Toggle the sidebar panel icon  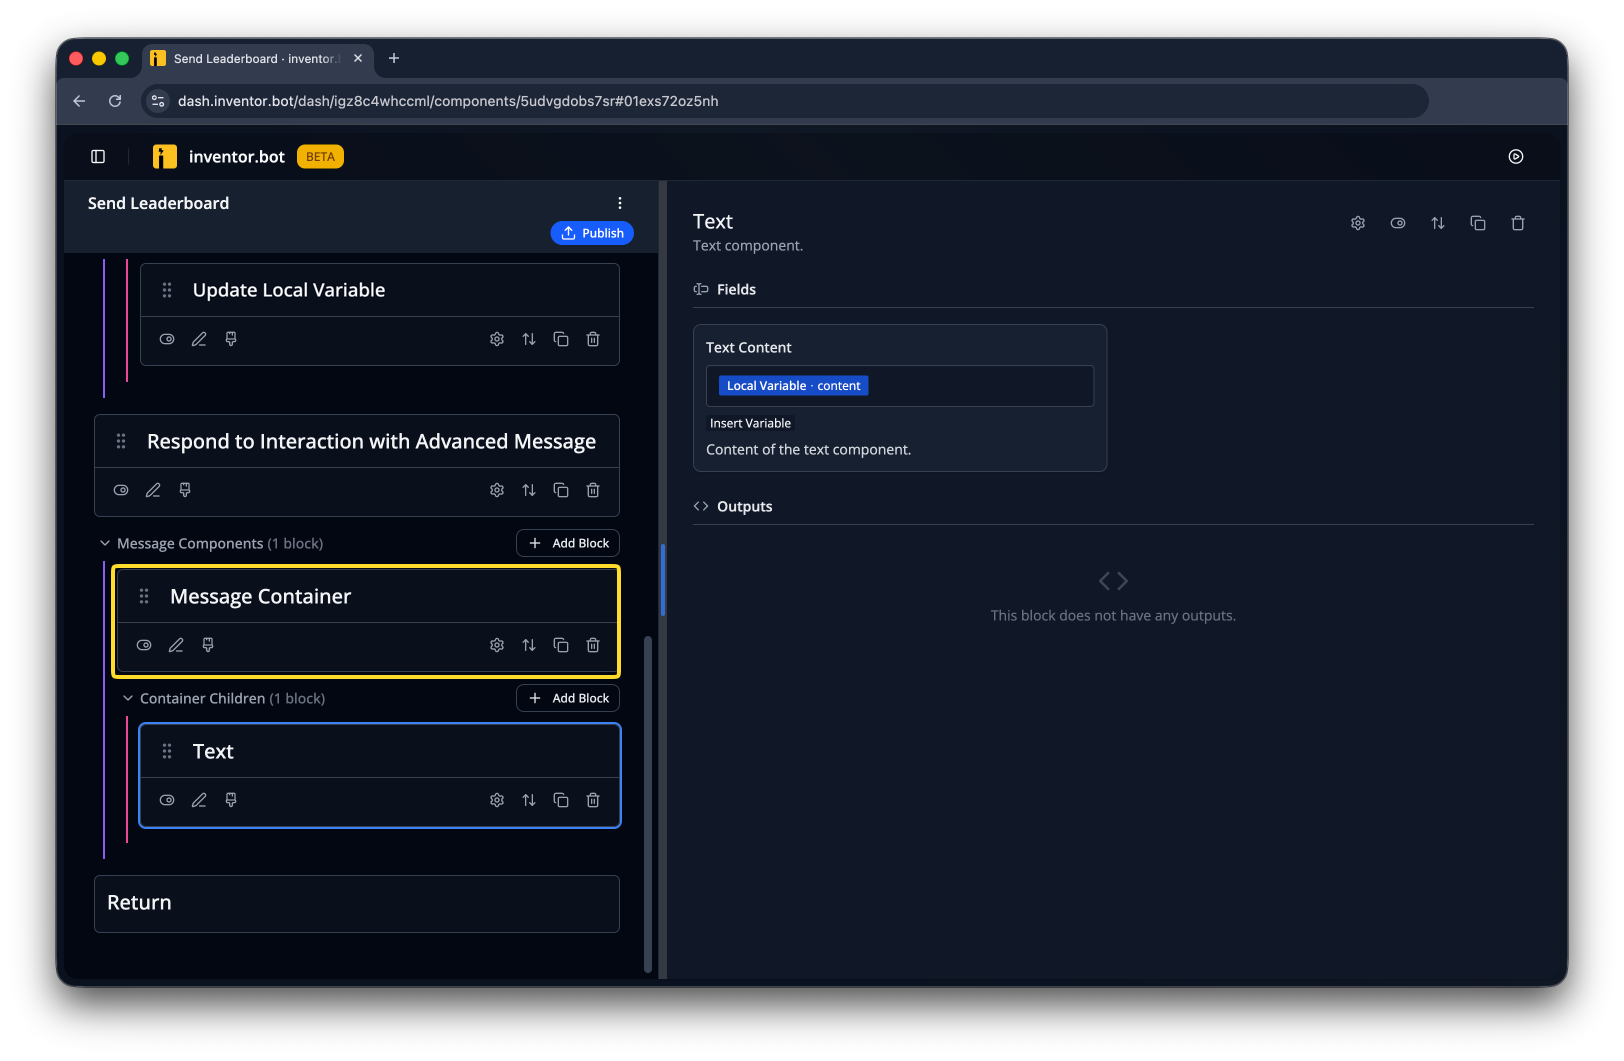click(98, 157)
